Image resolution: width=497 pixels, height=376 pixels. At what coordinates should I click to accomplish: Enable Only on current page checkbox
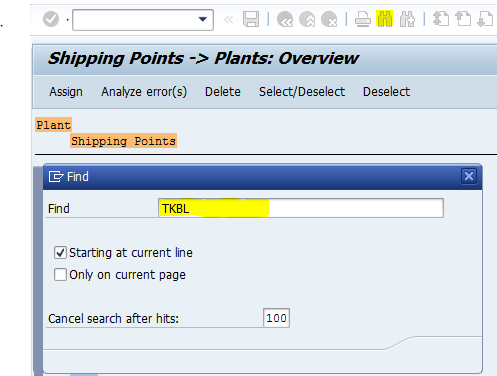60,275
